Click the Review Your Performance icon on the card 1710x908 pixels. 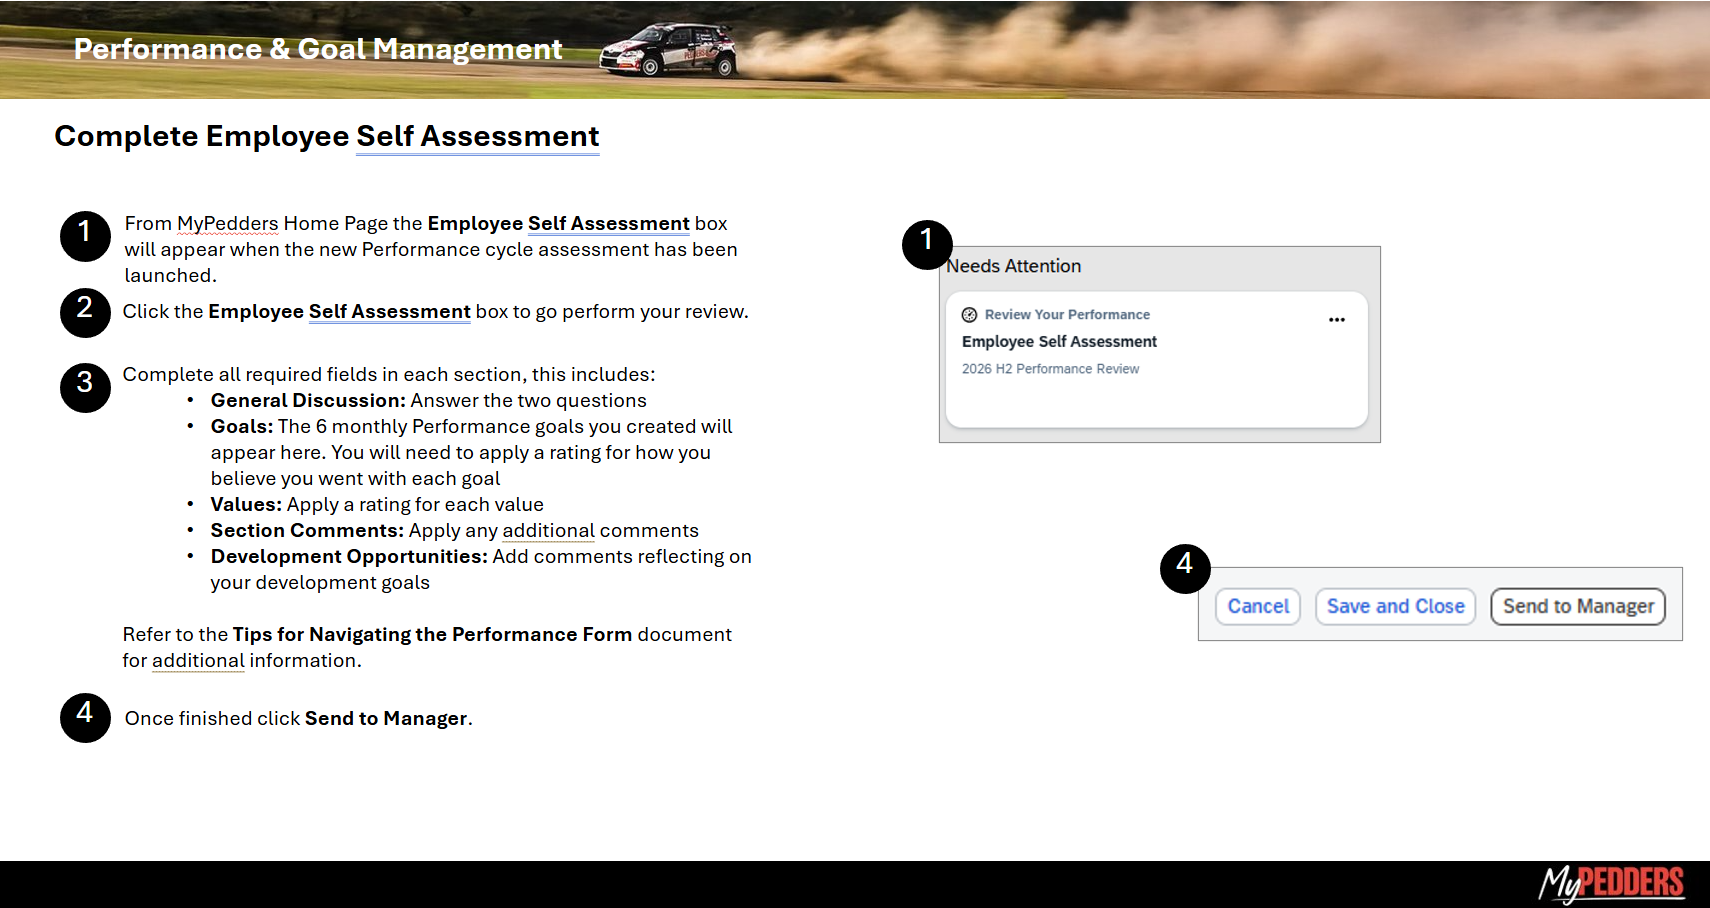(969, 315)
